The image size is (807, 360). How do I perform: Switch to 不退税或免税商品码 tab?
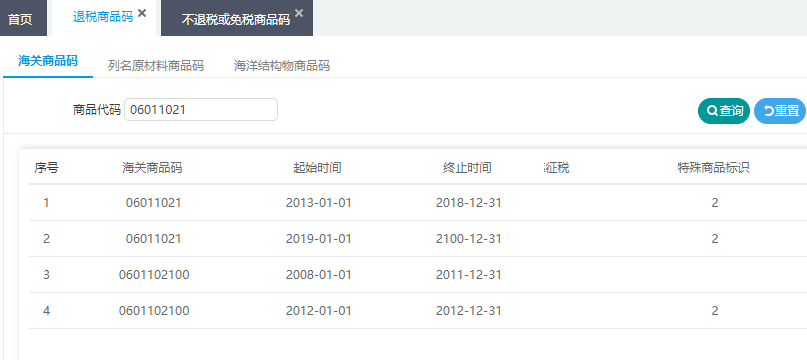[x=236, y=20]
